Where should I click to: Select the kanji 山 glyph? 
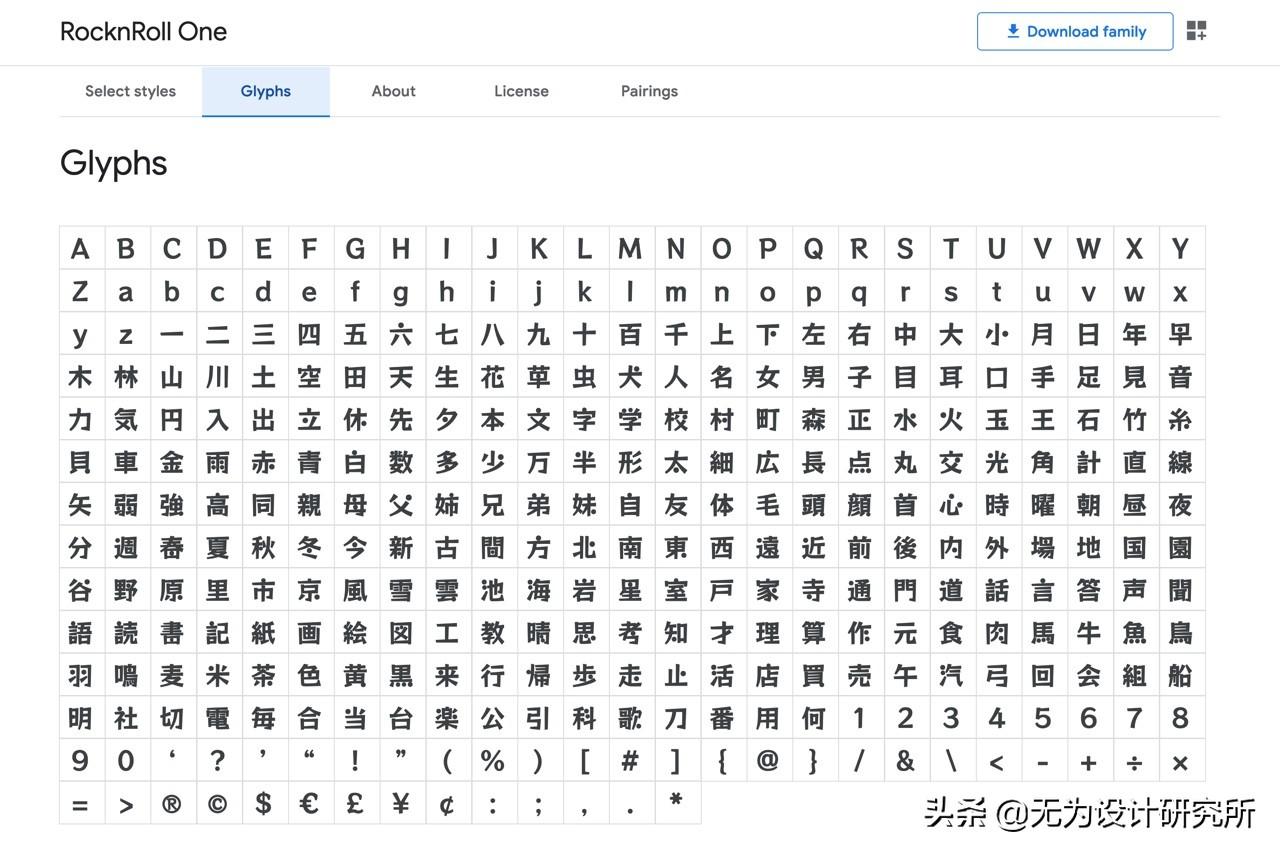[x=172, y=377]
